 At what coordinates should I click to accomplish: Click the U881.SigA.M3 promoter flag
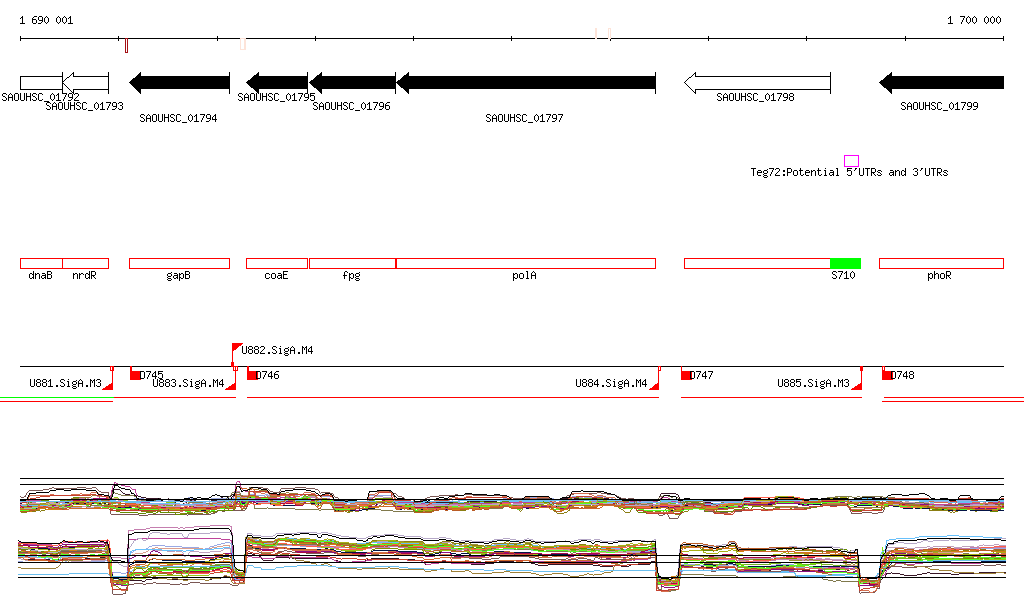[x=108, y=386]
